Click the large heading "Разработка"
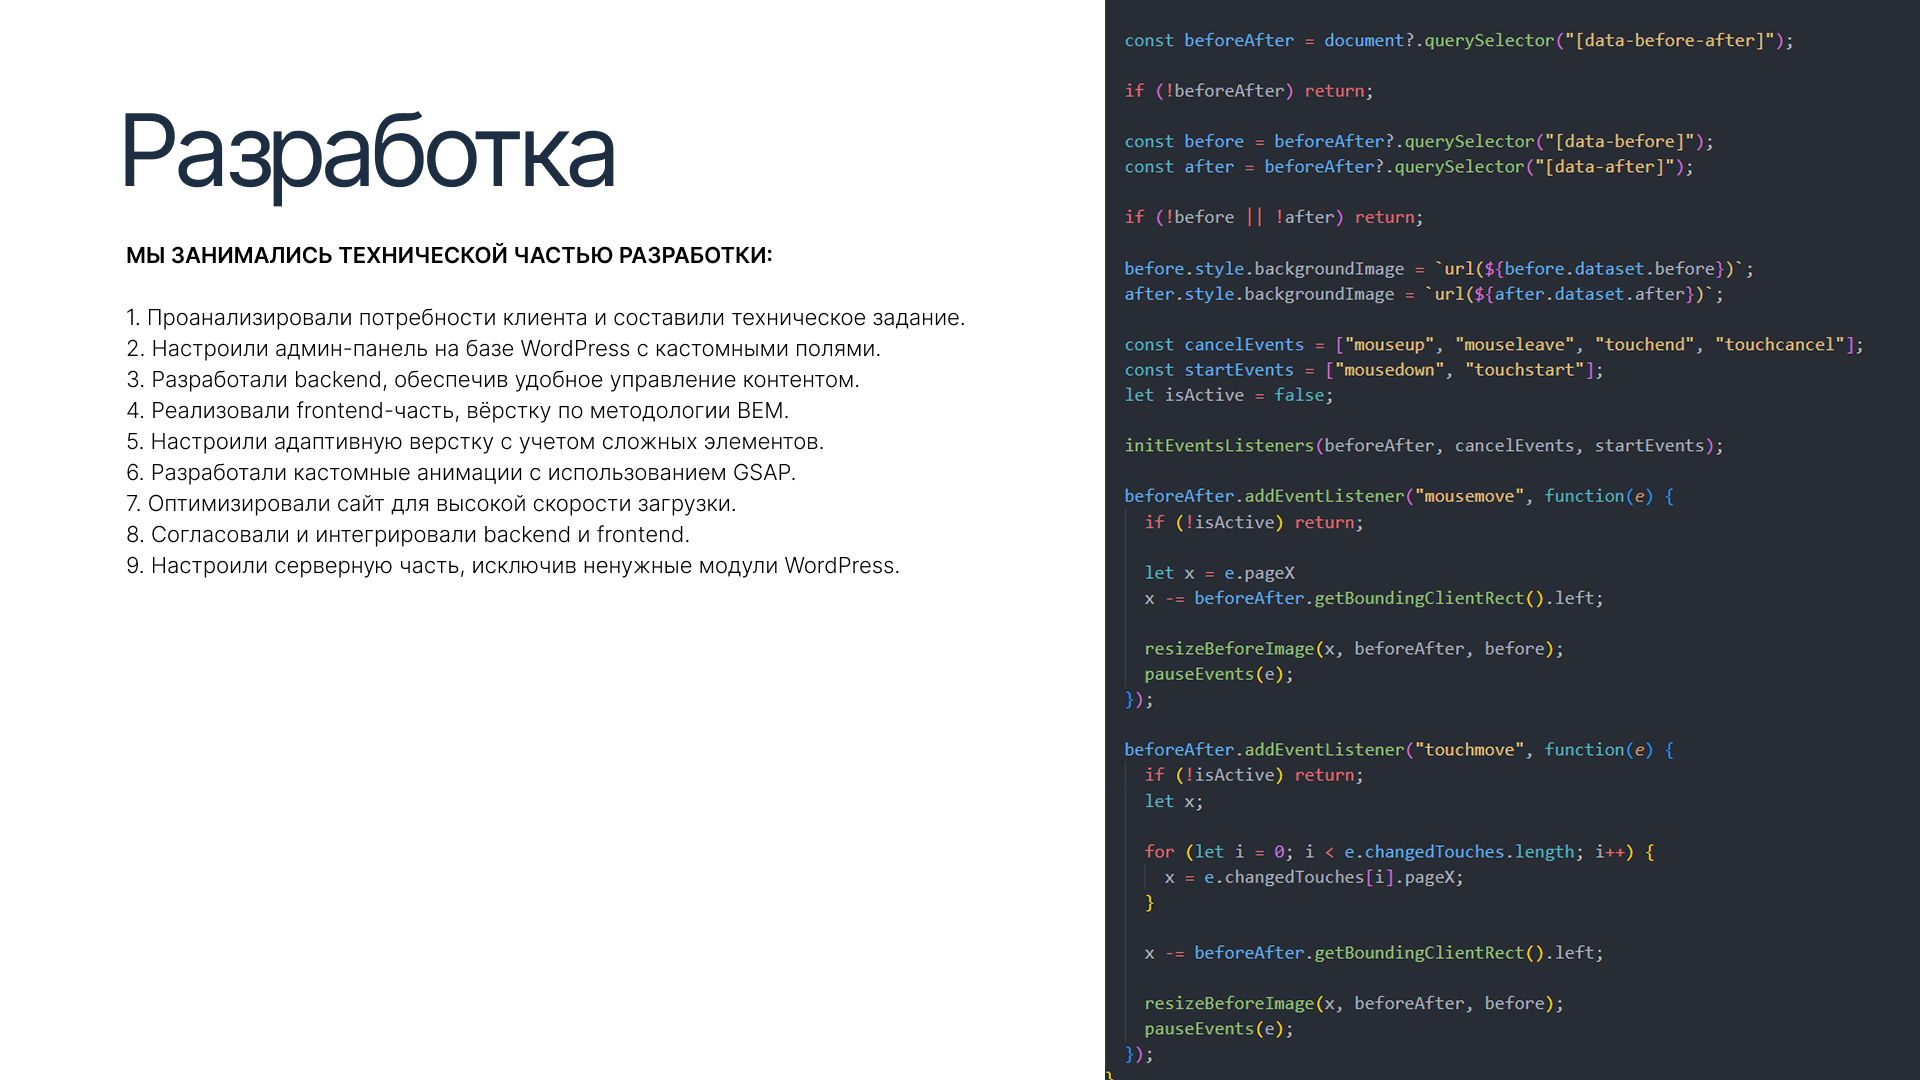The height and width of the screenshot is (1080, 1920). pos(368,152)
